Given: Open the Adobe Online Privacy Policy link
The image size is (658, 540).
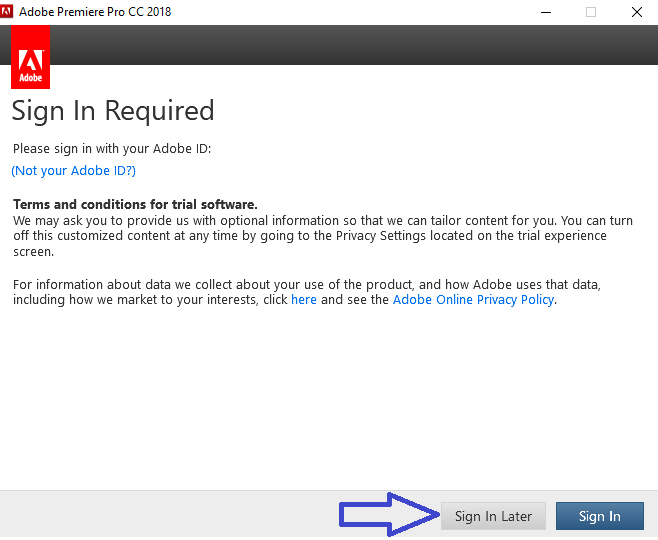Looking at the screenshot, I should click(473, 300).
